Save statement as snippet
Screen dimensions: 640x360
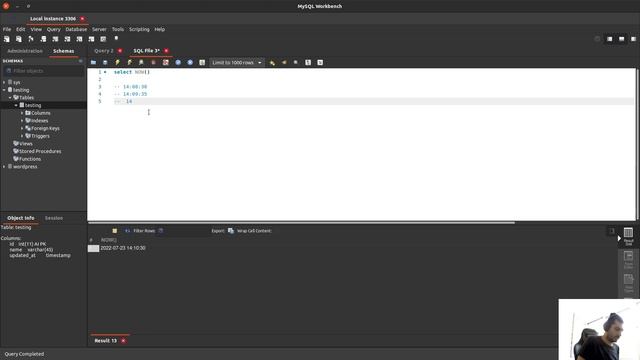click(272, 62)
